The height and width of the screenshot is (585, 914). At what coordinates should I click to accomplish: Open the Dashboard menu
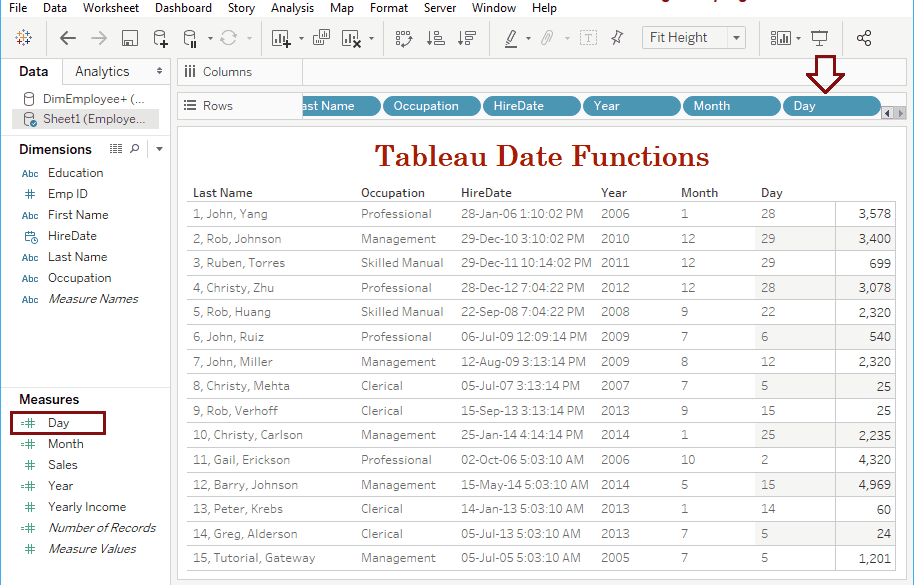coord(183,8)
